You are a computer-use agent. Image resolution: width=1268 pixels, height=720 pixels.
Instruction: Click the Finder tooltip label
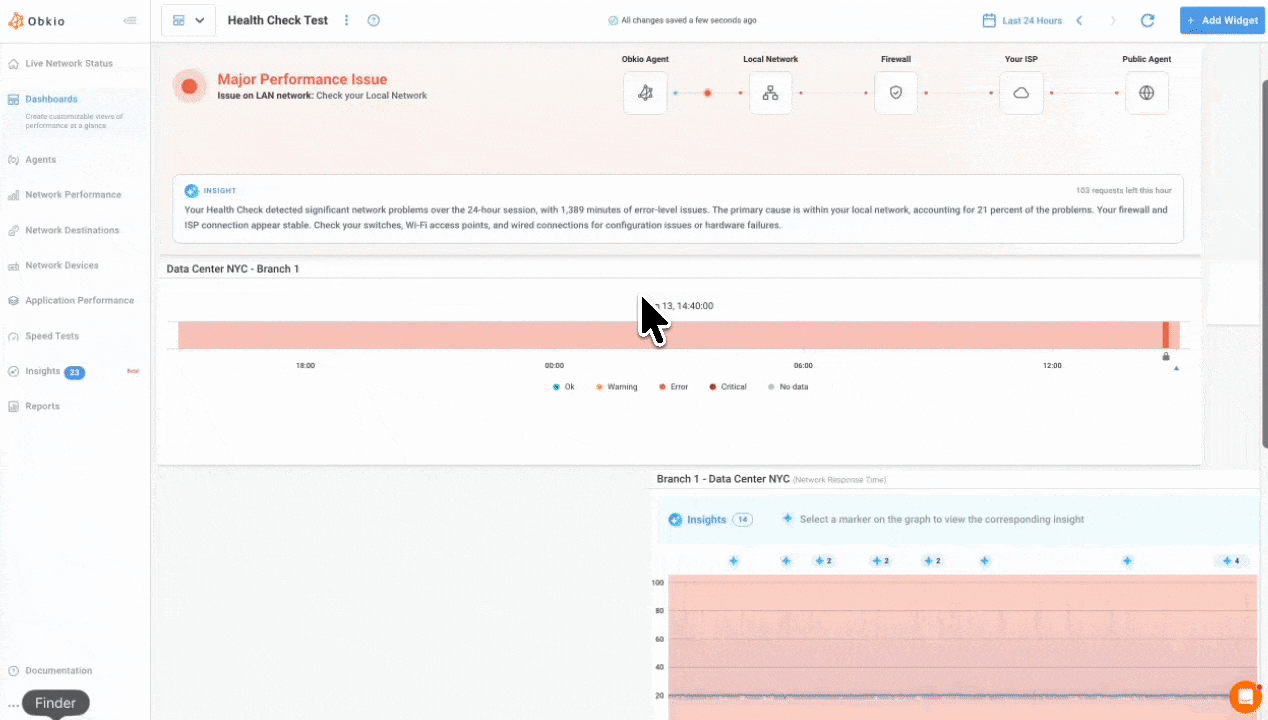[x=56, y=703]
